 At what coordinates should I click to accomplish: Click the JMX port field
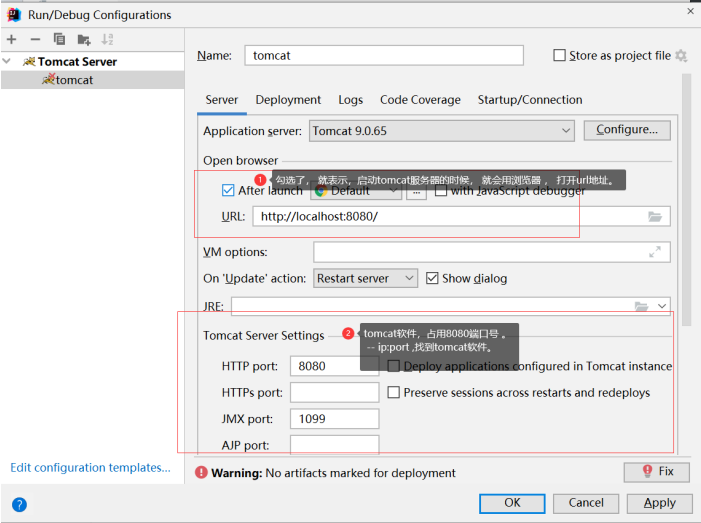[x=334, y=419]
